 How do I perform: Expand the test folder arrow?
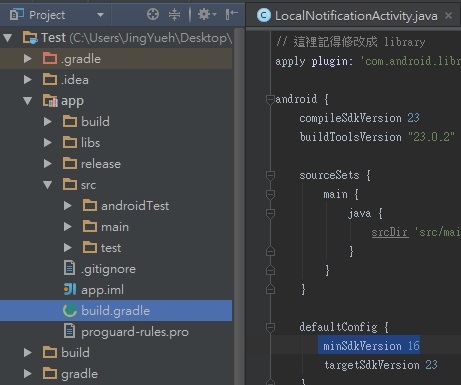[x=68, y=248]
